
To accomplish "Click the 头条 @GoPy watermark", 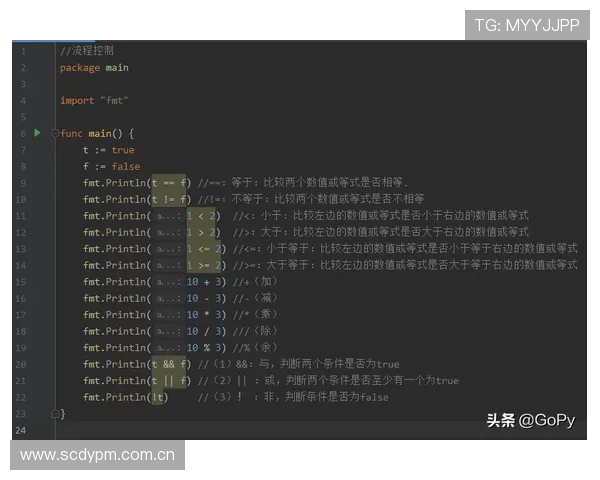I will tap(530, 420).
